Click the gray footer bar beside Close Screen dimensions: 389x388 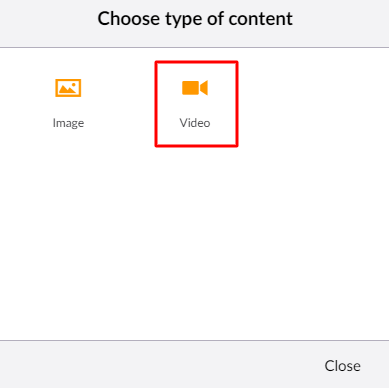[160, 365]
